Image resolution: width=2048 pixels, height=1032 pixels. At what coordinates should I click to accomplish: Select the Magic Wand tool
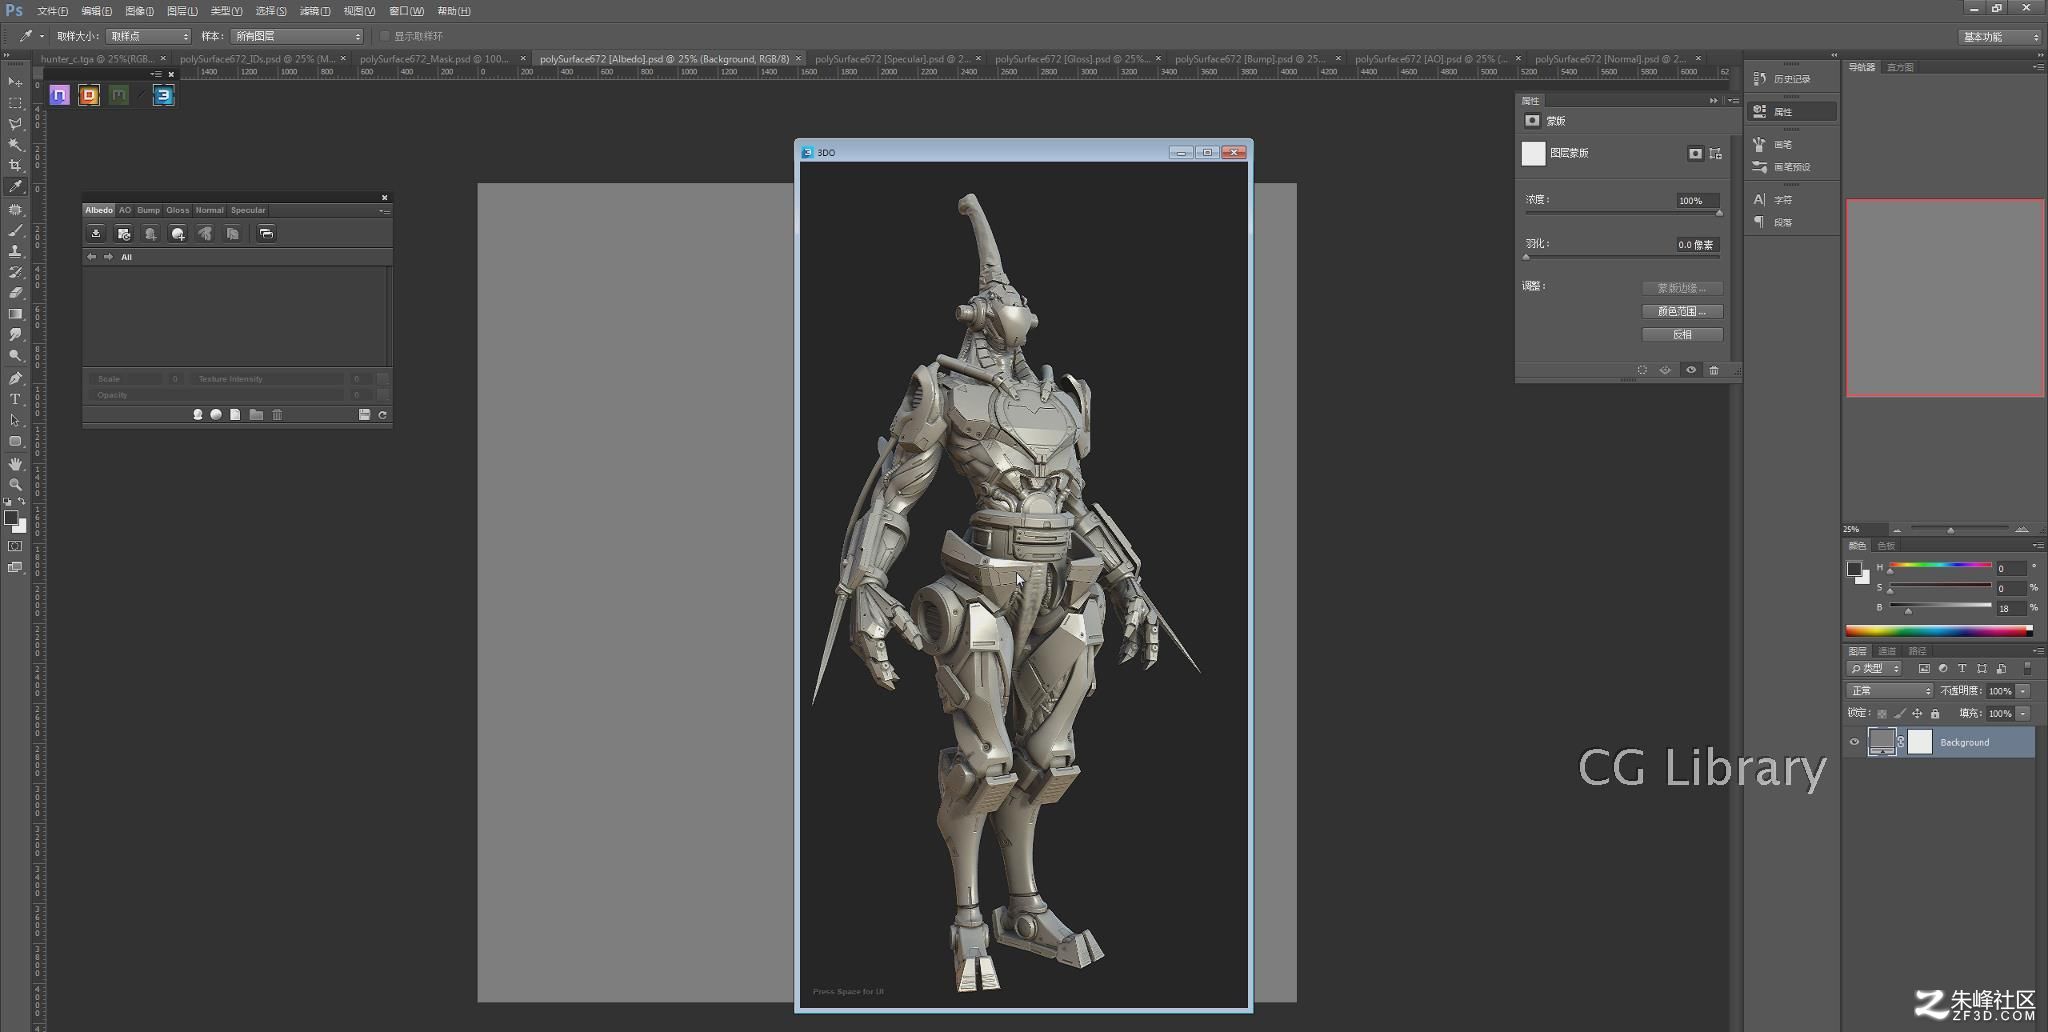click(15, 145)
